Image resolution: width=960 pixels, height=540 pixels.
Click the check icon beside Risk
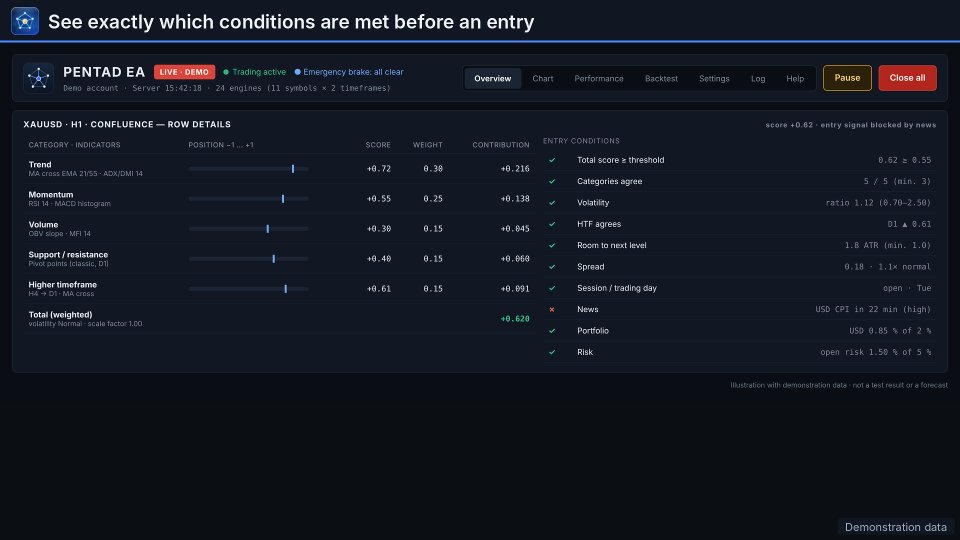(x=552, y=353)
